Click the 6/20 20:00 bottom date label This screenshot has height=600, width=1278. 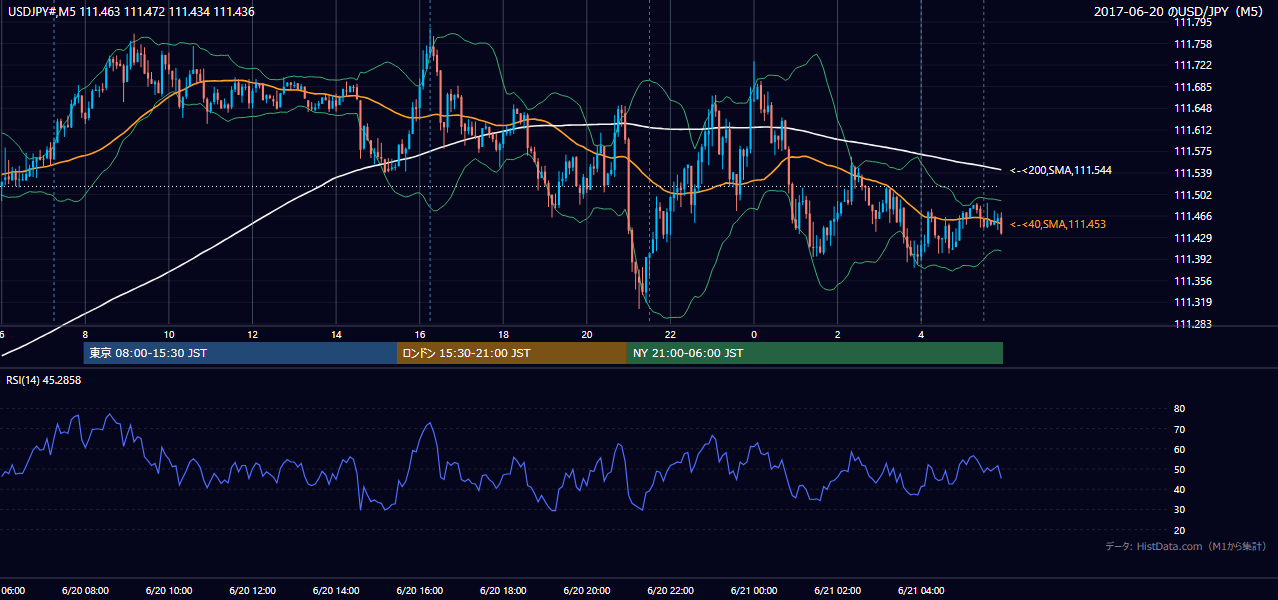coord(586,590)
